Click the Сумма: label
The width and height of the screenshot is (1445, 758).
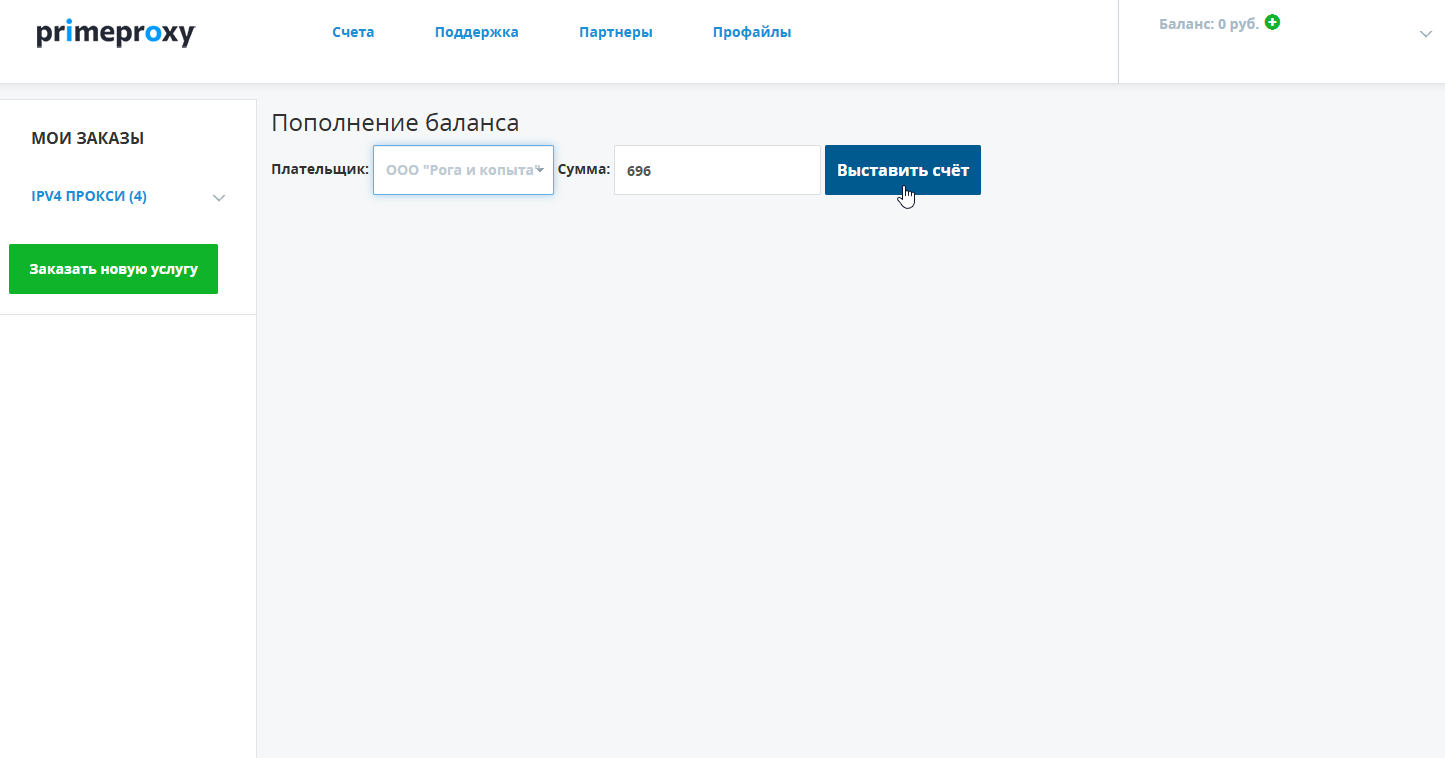coord(584,169)
